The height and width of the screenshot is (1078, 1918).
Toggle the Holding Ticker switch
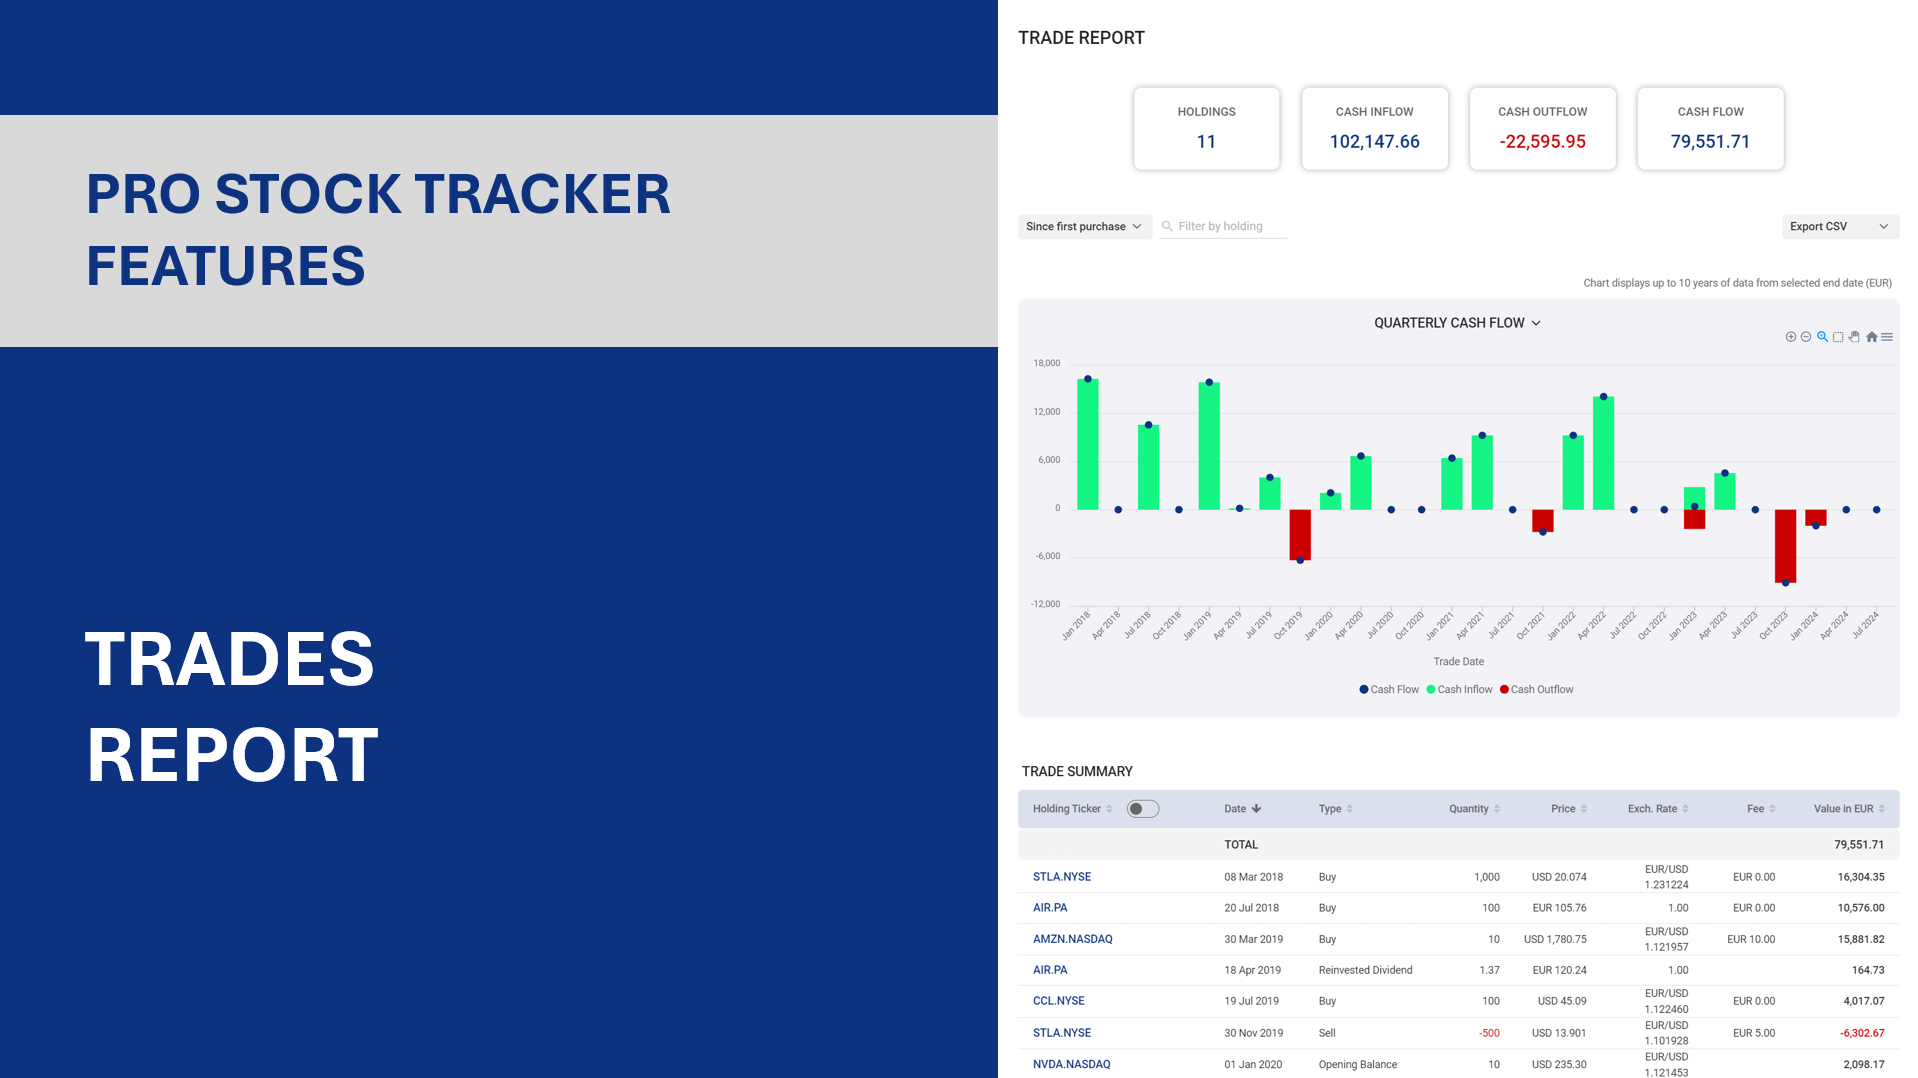[x=1142, y=809]
